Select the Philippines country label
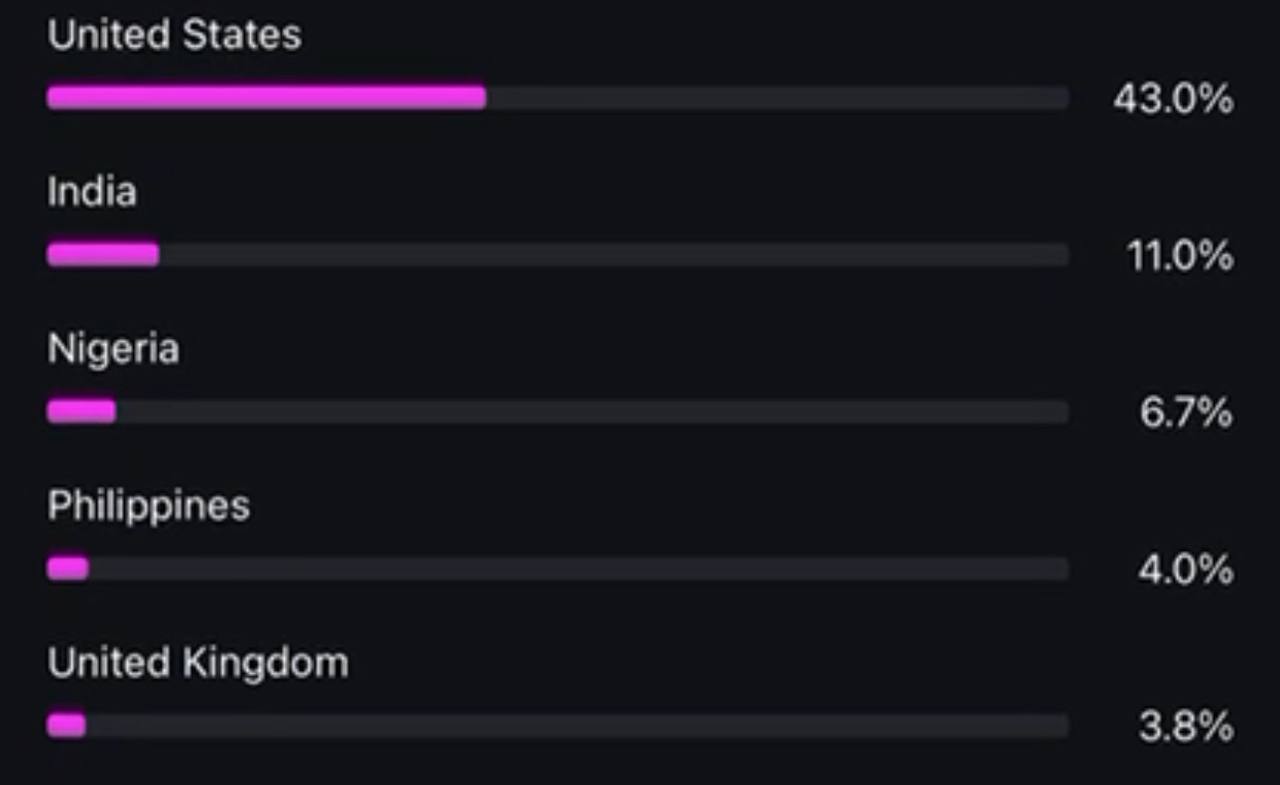 148,506
